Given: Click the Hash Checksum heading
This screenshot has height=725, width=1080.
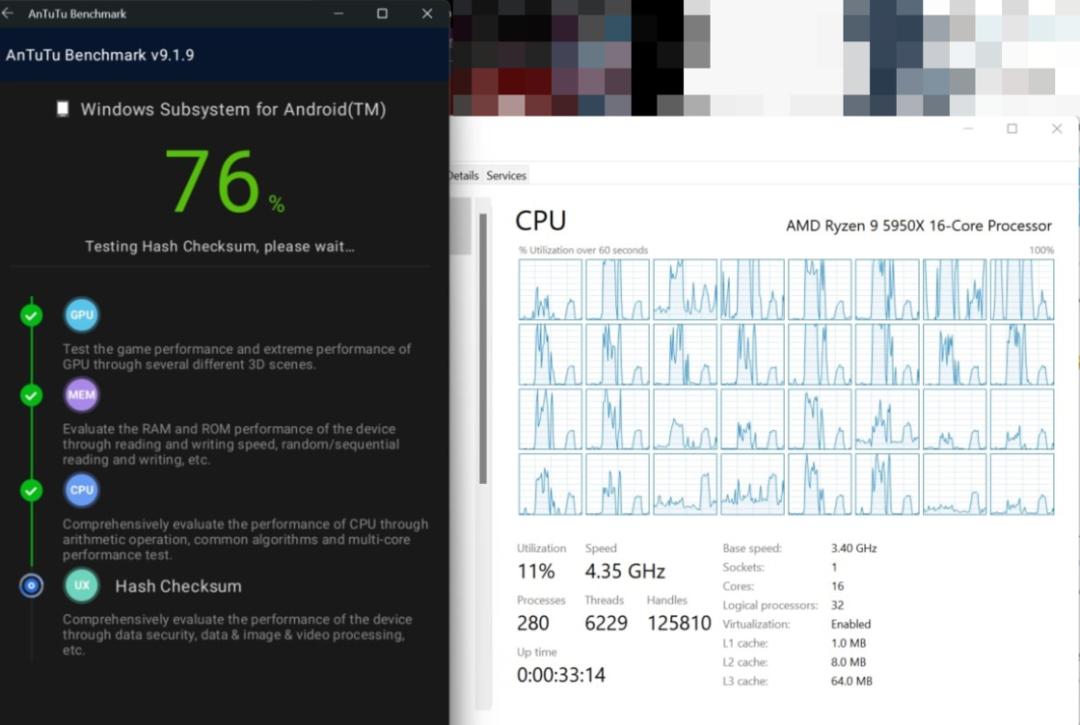Looking at the screenshot, I should click(x=178, y=586).
